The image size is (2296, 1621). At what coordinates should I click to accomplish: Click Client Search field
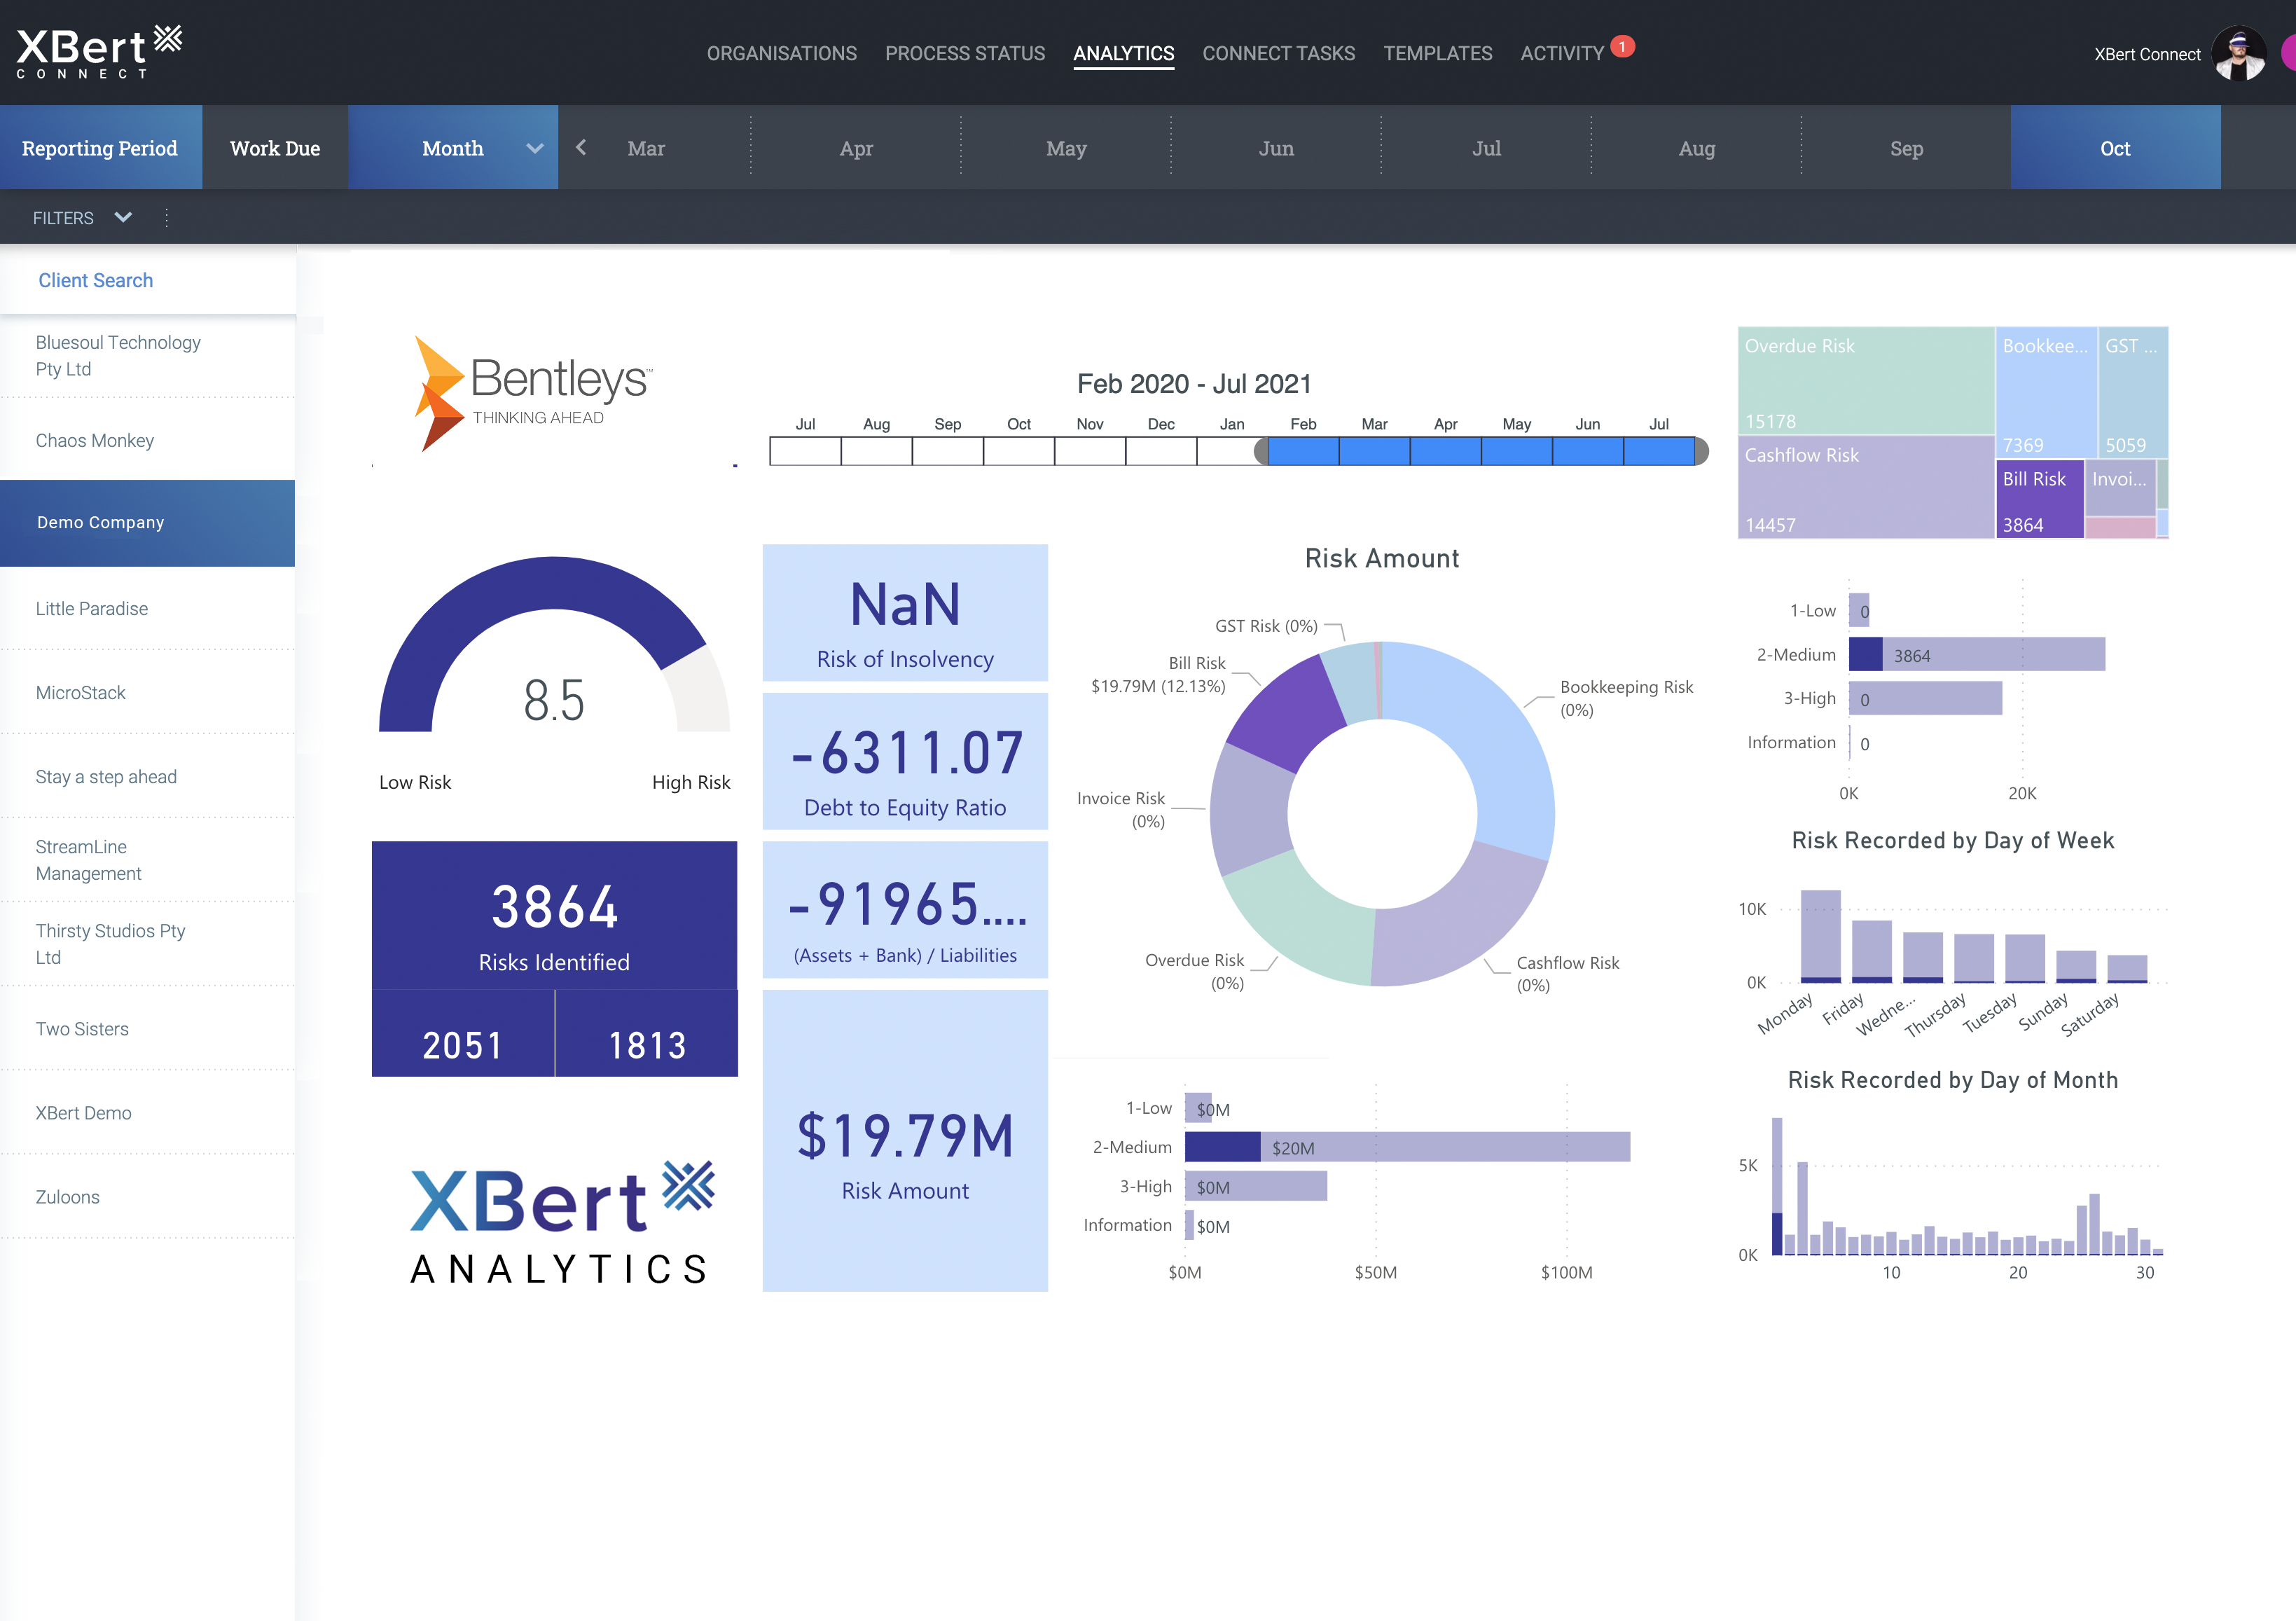pos(96,281)
